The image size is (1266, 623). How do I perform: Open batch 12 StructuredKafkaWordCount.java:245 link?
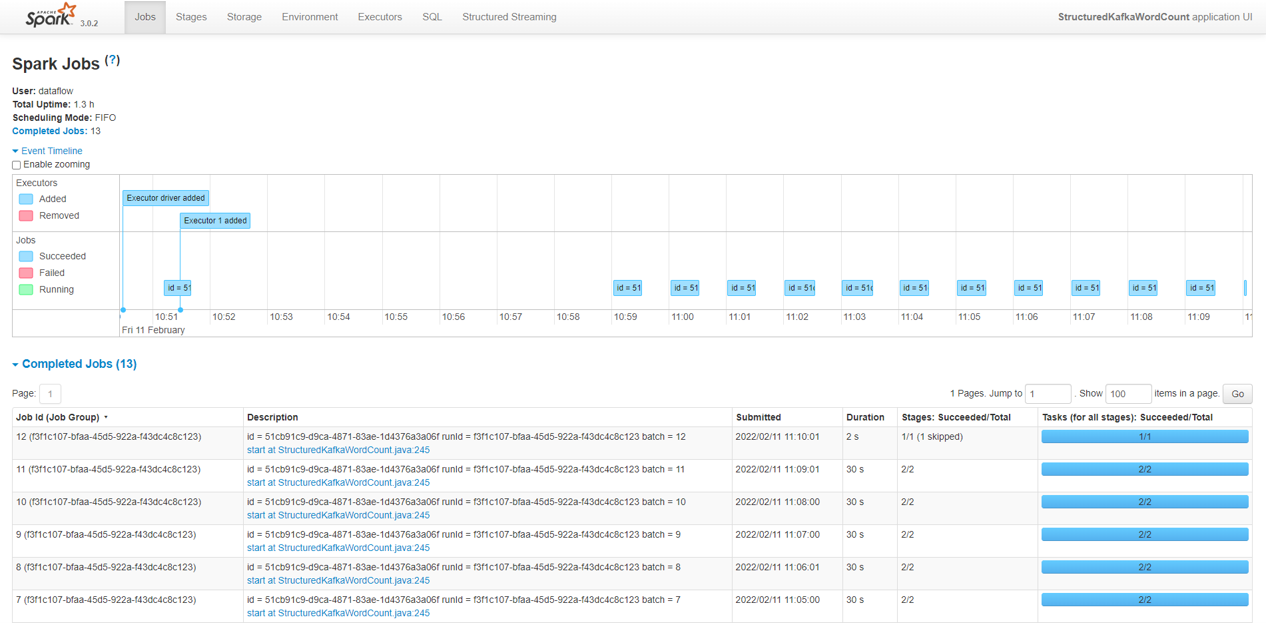point(338,450)
